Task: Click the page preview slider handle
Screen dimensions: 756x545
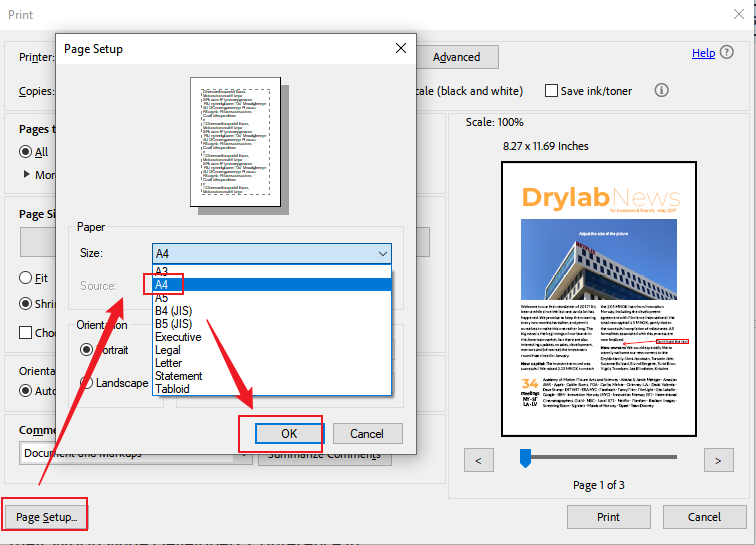Action: (526, 458)
